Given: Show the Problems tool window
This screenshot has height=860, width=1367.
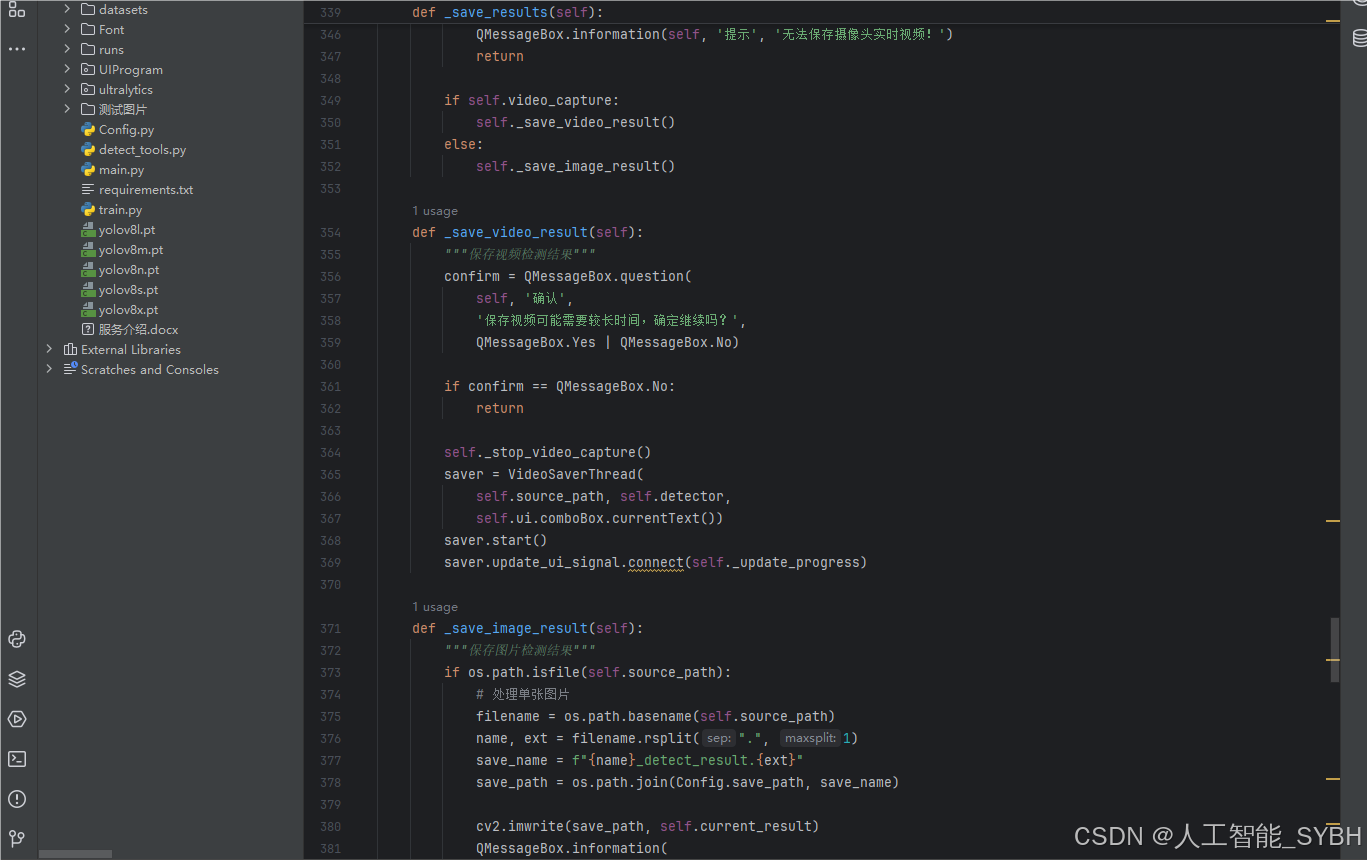Looking at the screenshot, I should (x=17, y=799).
